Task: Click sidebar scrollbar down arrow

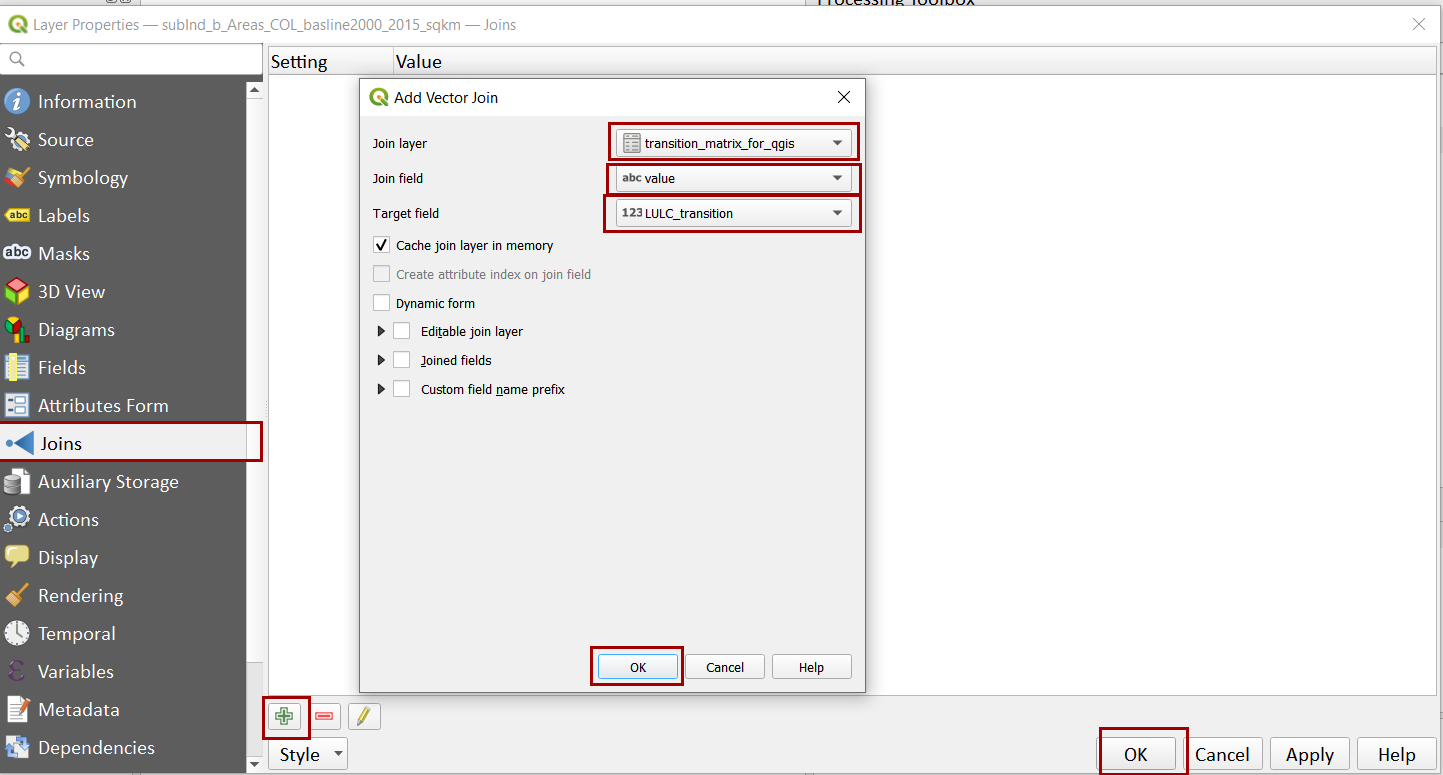Action: (x=255, y=764)
